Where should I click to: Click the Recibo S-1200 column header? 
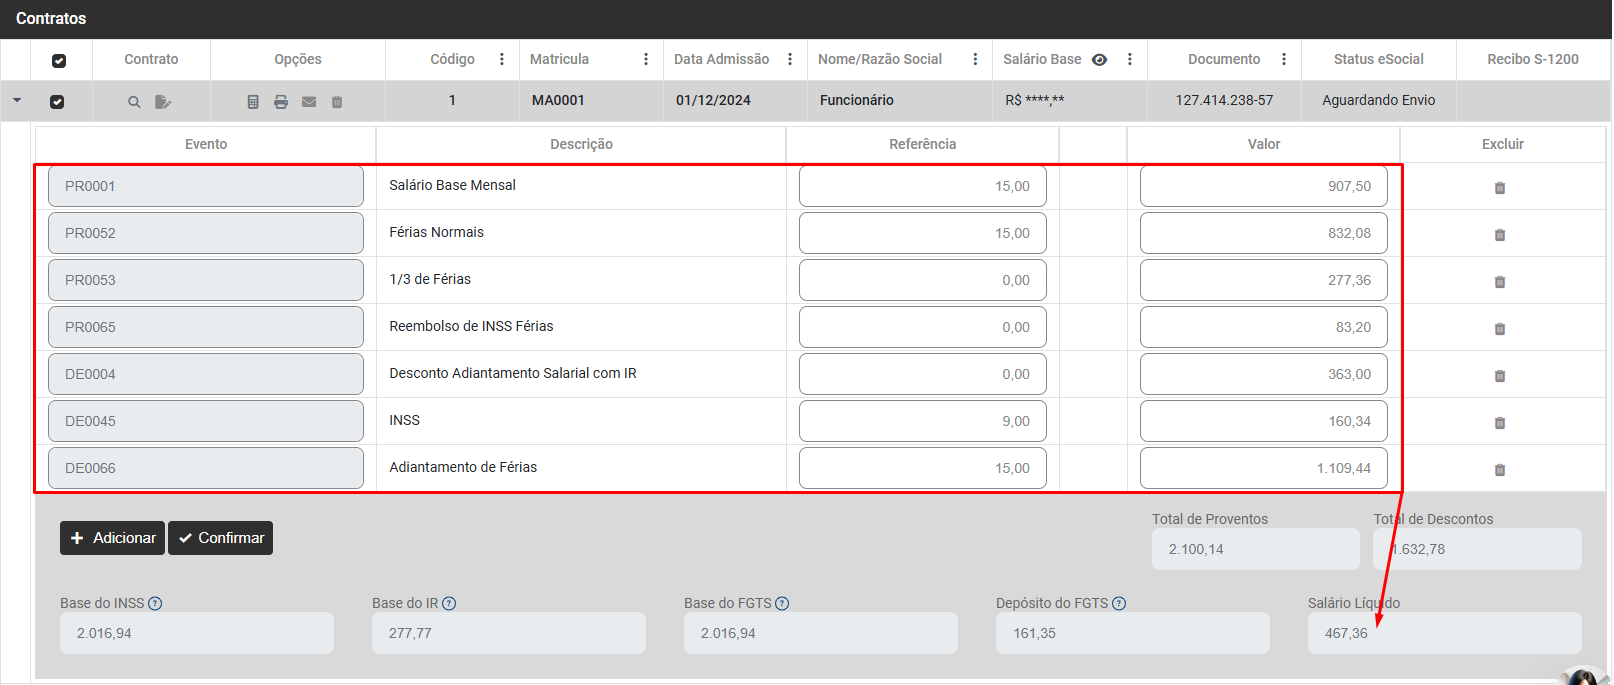1532,59
